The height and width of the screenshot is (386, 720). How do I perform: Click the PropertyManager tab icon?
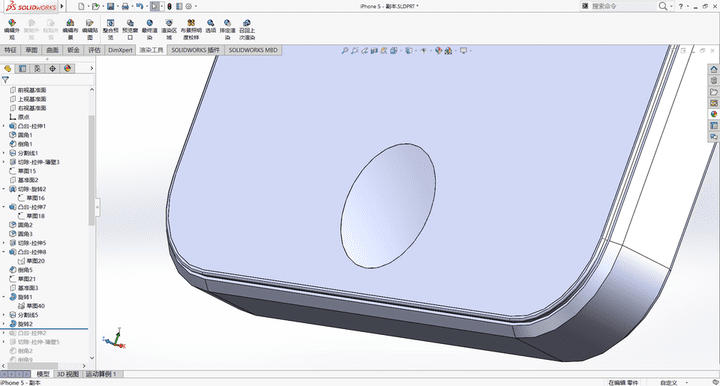(x=22, y=68)
